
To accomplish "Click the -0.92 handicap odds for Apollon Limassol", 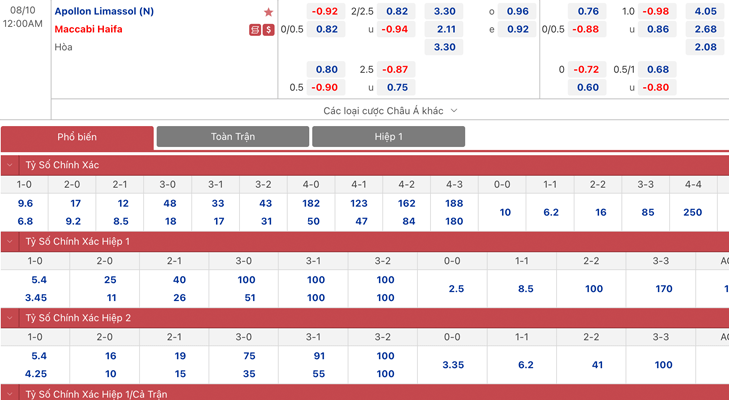I will [326, 11].
